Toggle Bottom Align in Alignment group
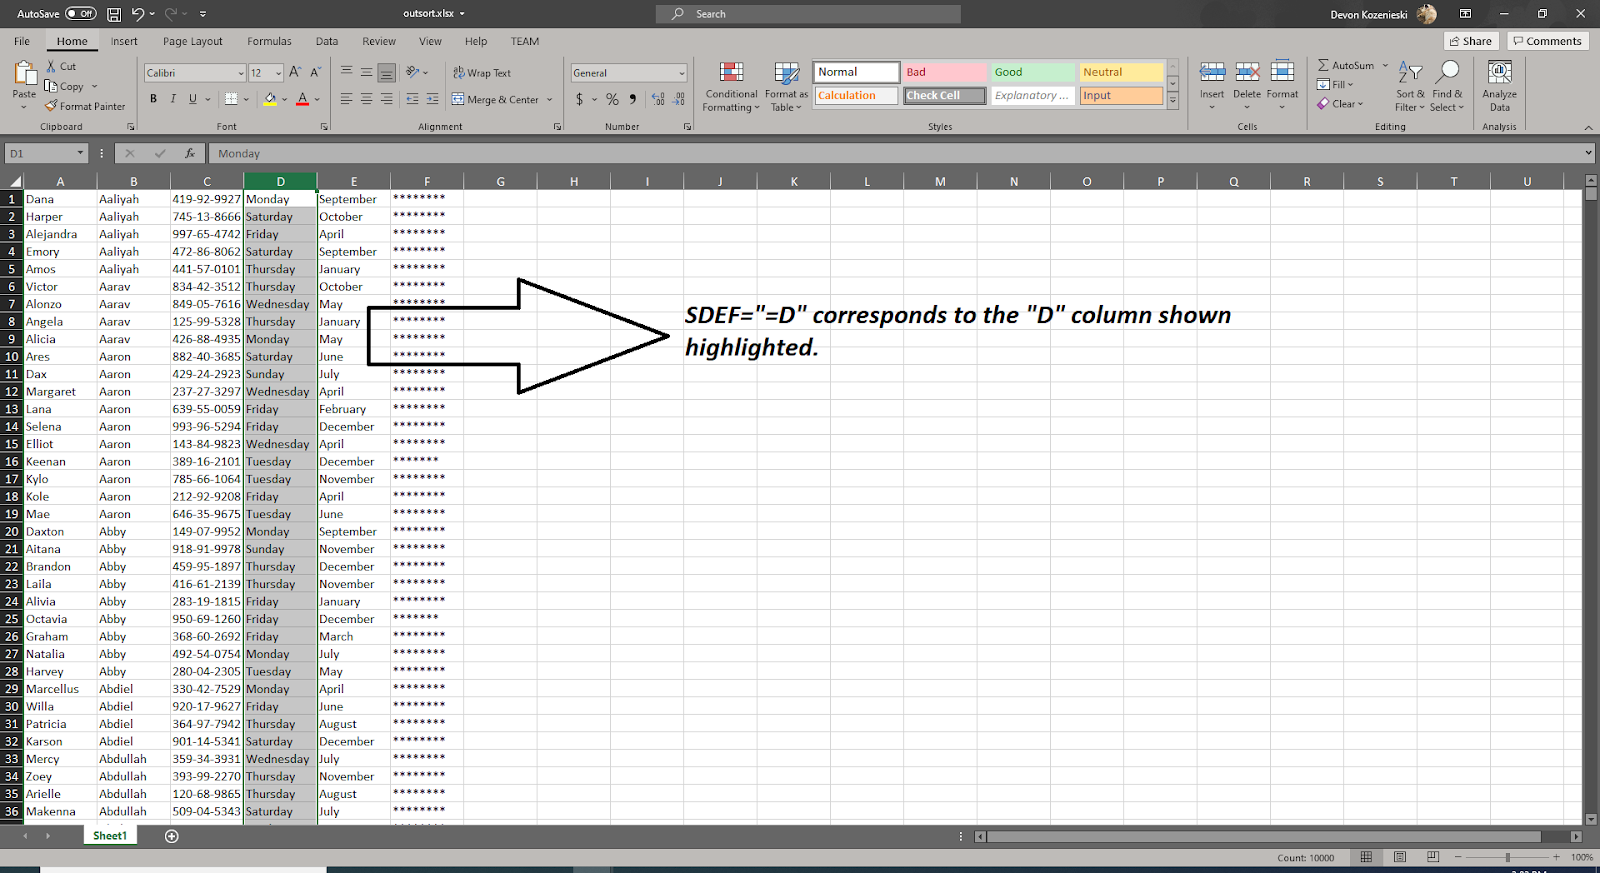 point(386,72)
